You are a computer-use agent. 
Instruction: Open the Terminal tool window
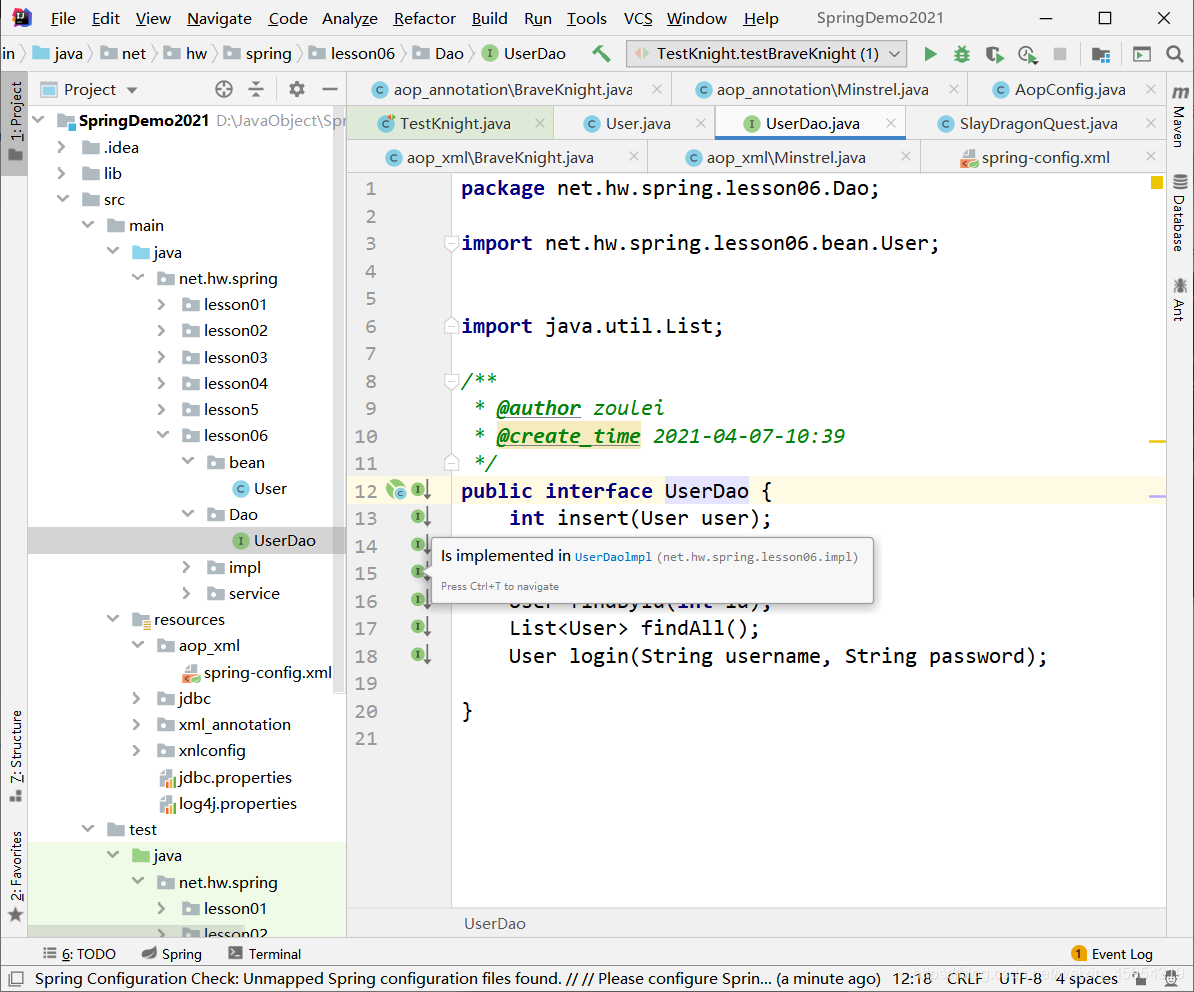[264, 954]
